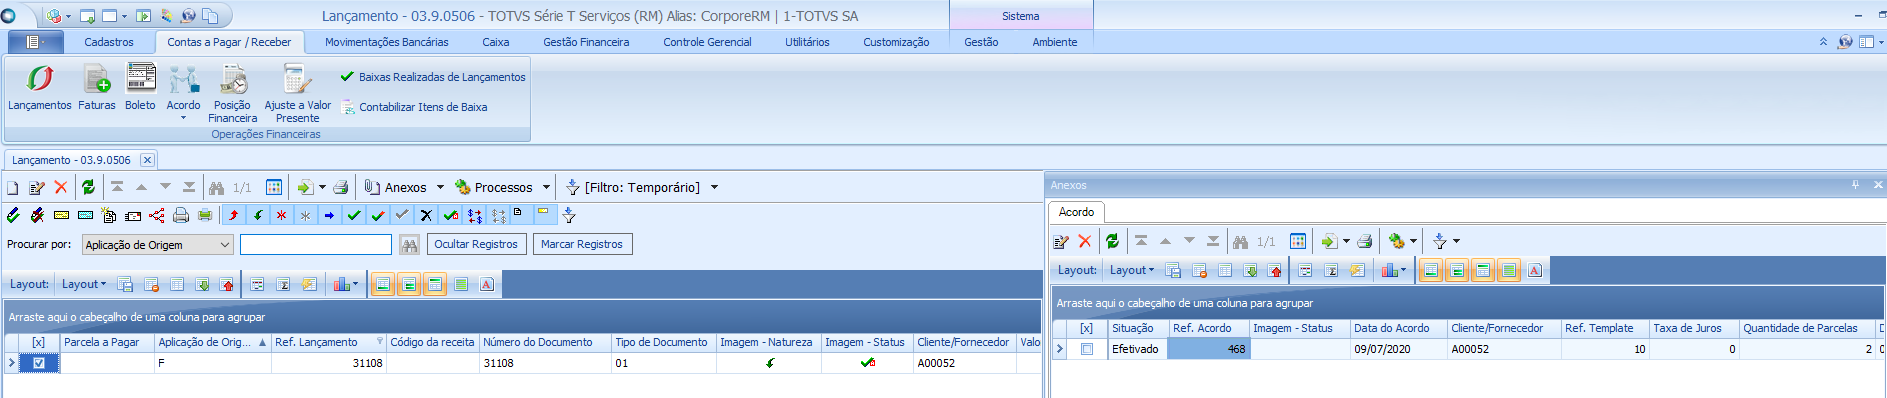Click the Procurar por search text field
Viewport: 1887px width, 398px height.
[x=316, y=244]
